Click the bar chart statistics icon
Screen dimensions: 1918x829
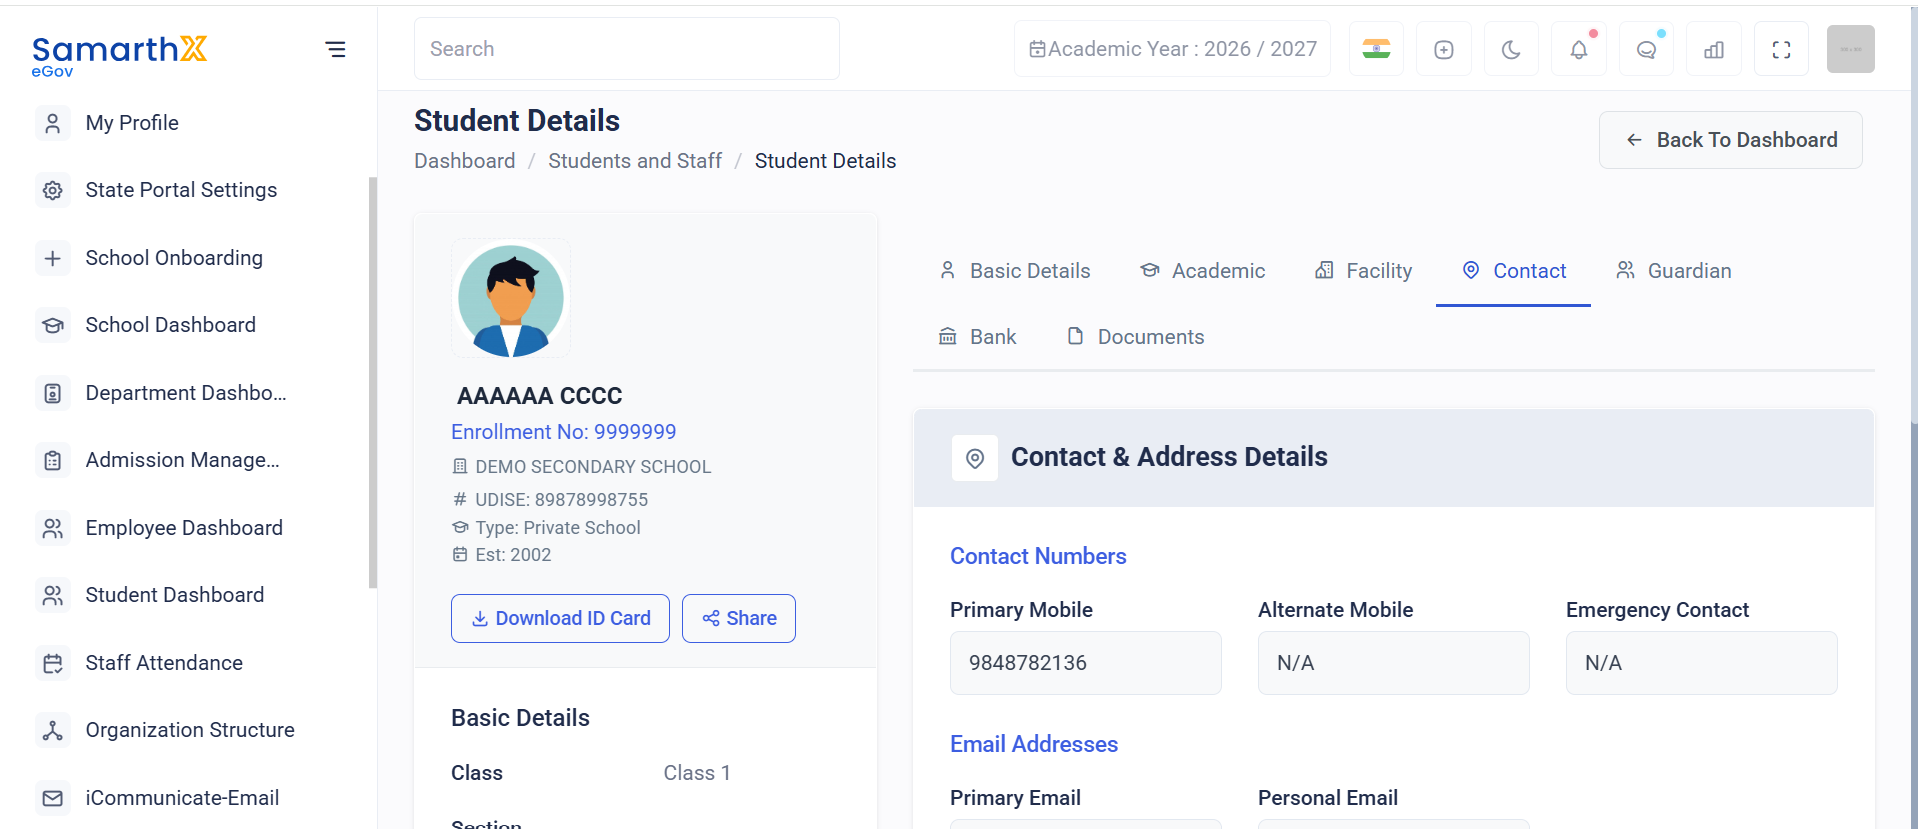(1714, 49)
